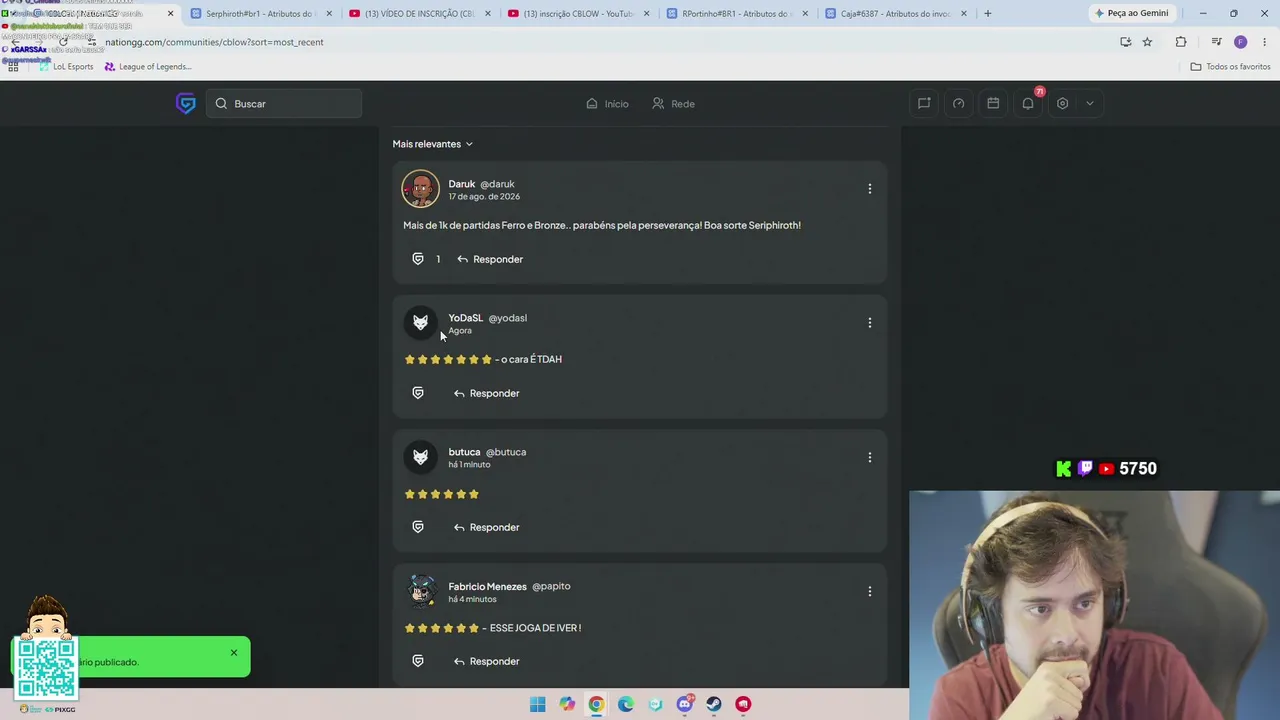Open the browser extensions puzzle icon
The height and width of the screenshot is (720, 1280).
coord(1181,42)
